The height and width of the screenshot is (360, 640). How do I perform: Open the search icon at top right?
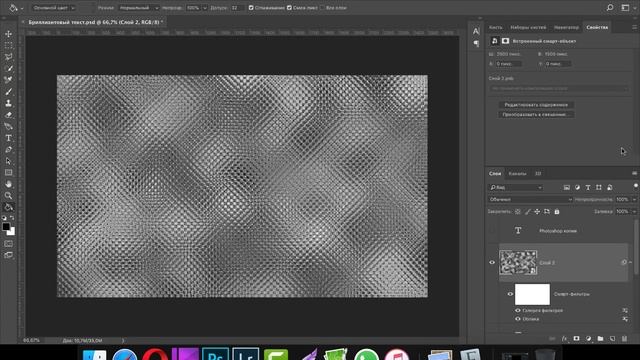610,8
